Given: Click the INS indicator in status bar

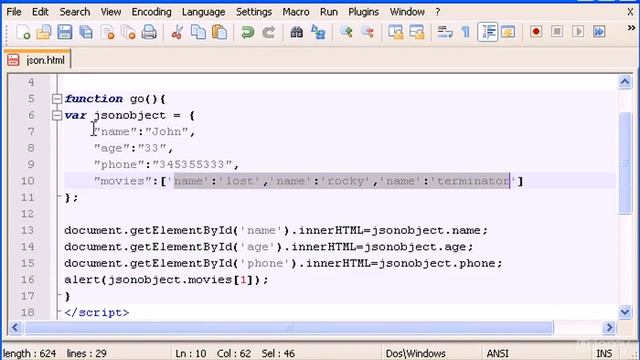Looking at the screenshot, I should tap(604, 353).
